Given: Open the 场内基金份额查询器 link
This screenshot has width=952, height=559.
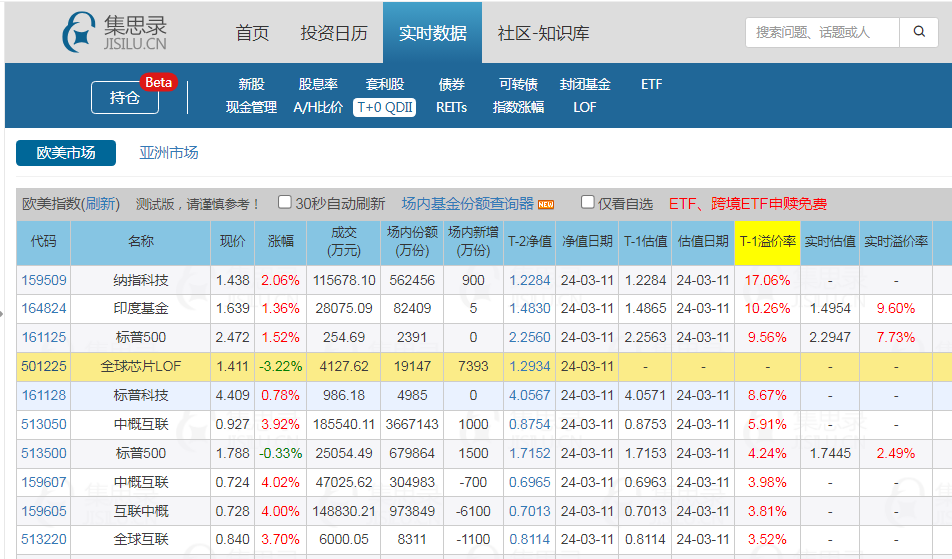Looking at the screenshot, I should [467, 204].
